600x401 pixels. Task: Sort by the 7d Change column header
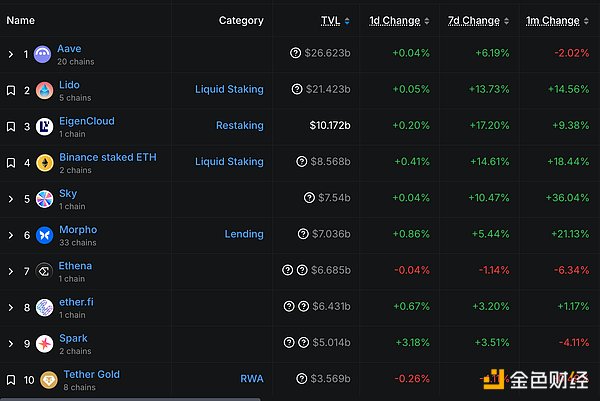tap(473, 20)
